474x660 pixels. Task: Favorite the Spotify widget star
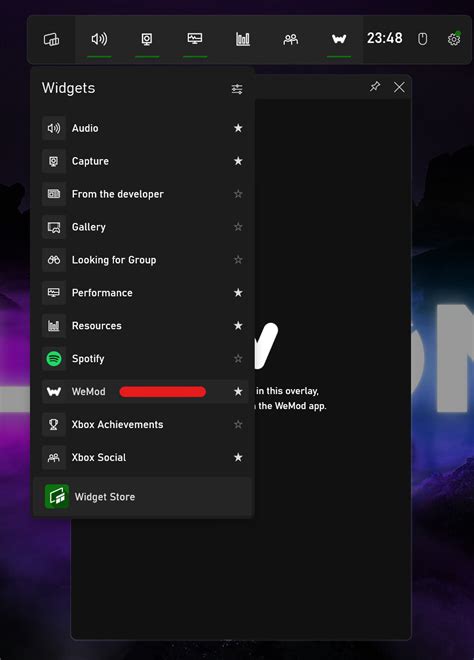point(238,359)
